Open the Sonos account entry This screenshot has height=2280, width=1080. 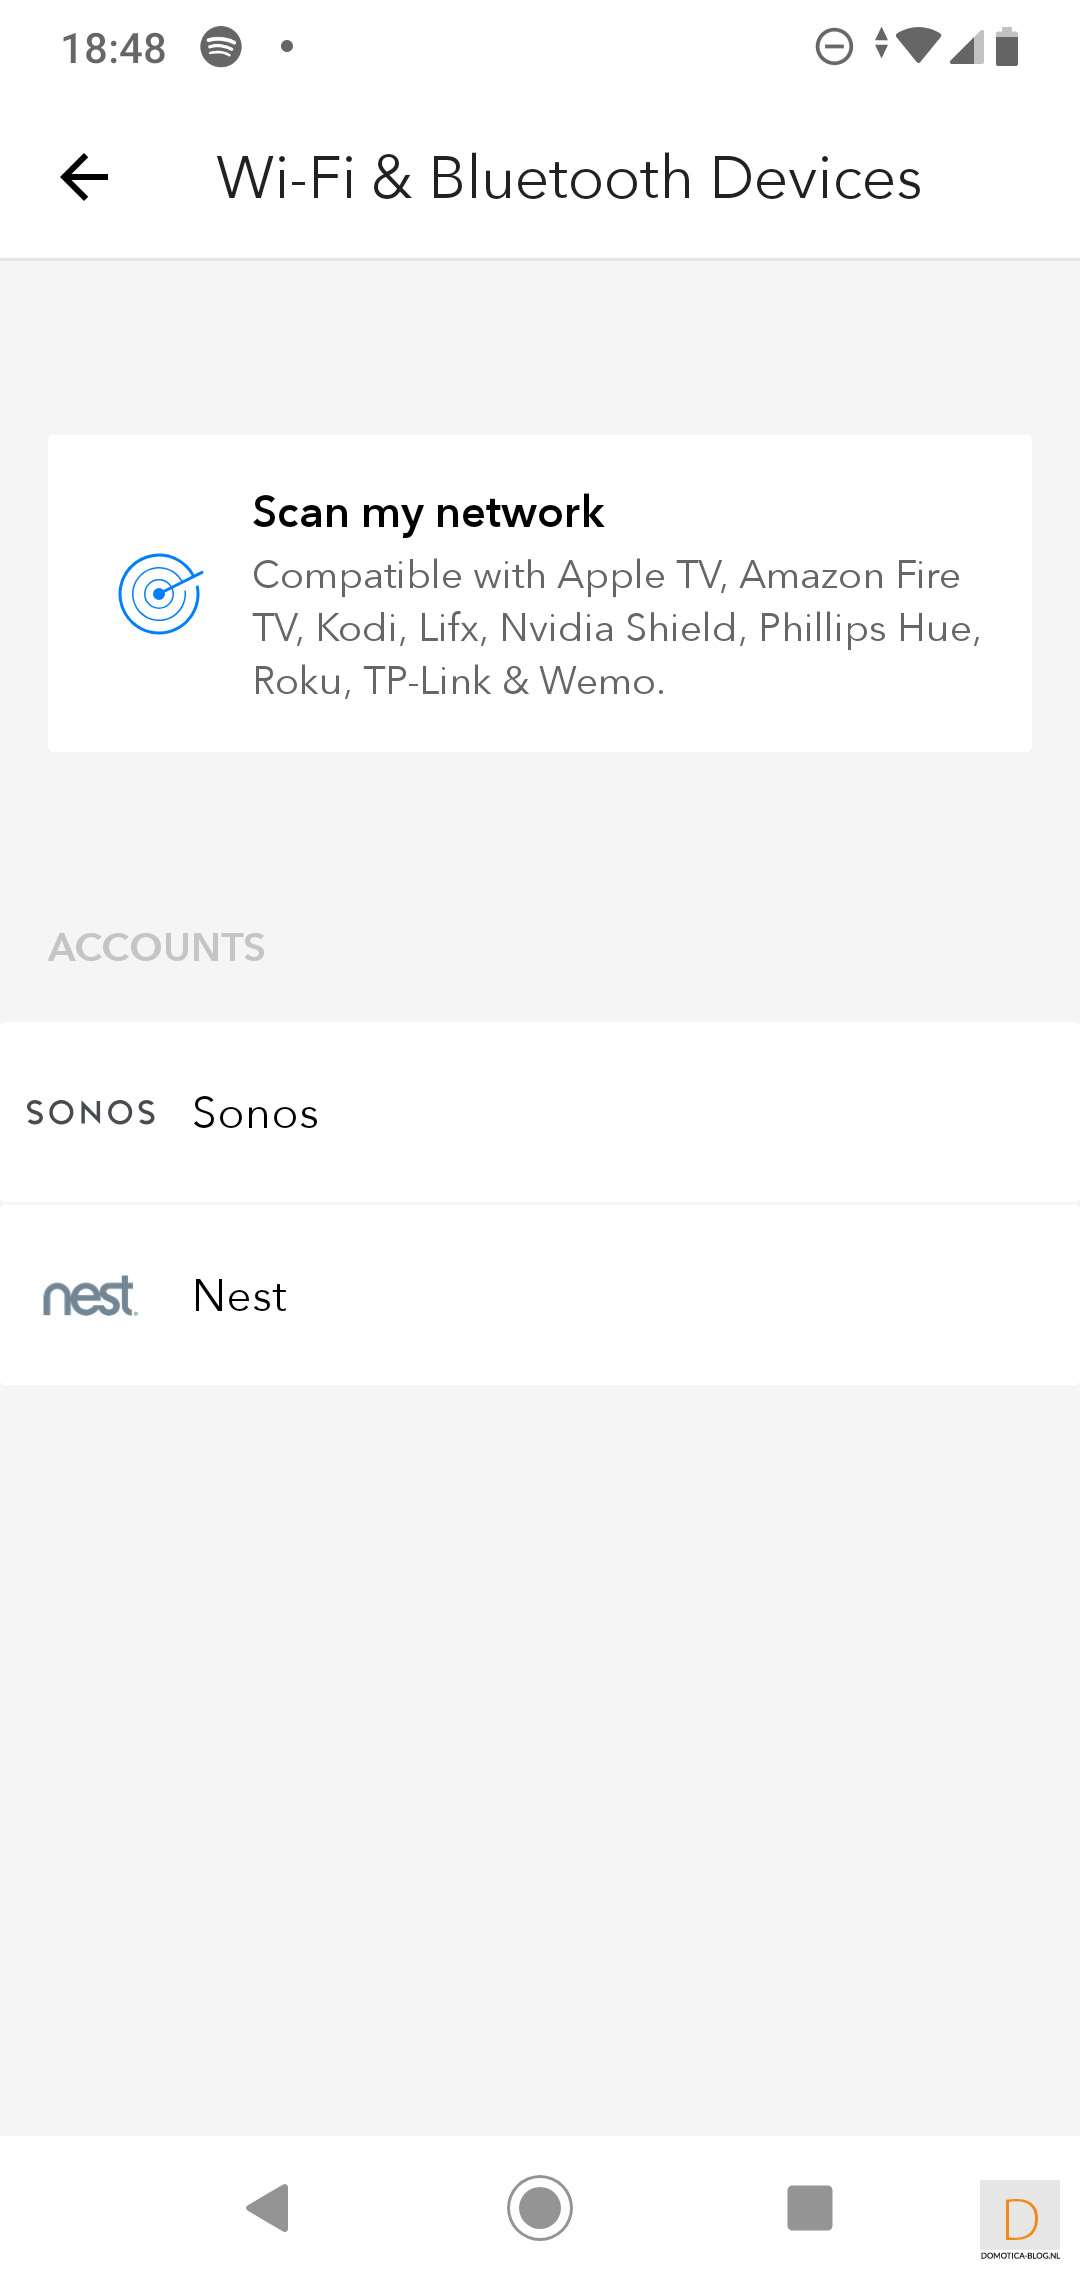540,1113
